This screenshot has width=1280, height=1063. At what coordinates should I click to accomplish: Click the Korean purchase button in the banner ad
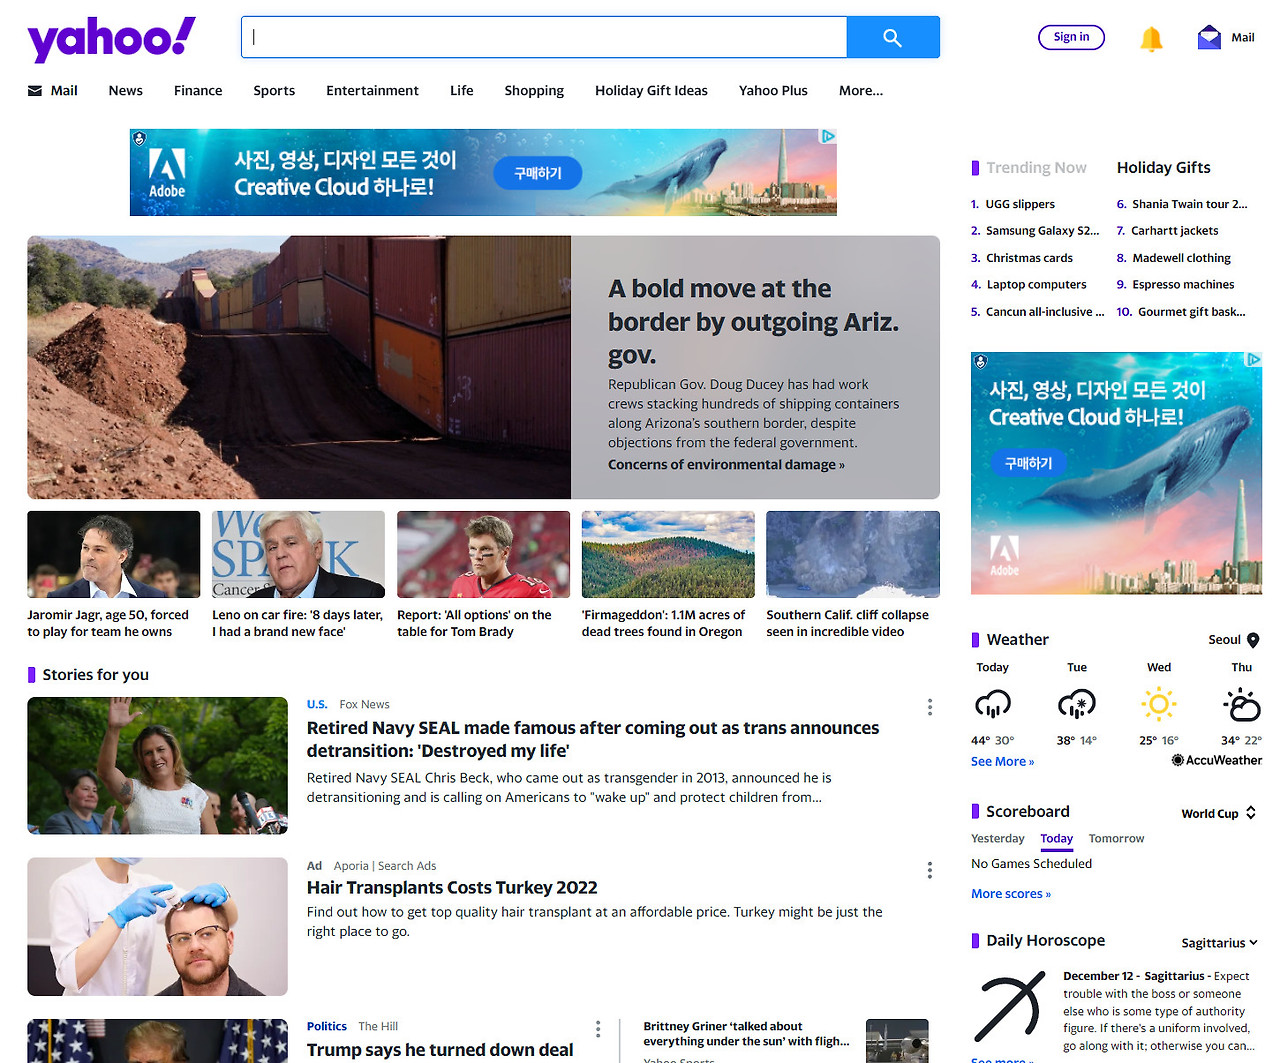[538, 173]
